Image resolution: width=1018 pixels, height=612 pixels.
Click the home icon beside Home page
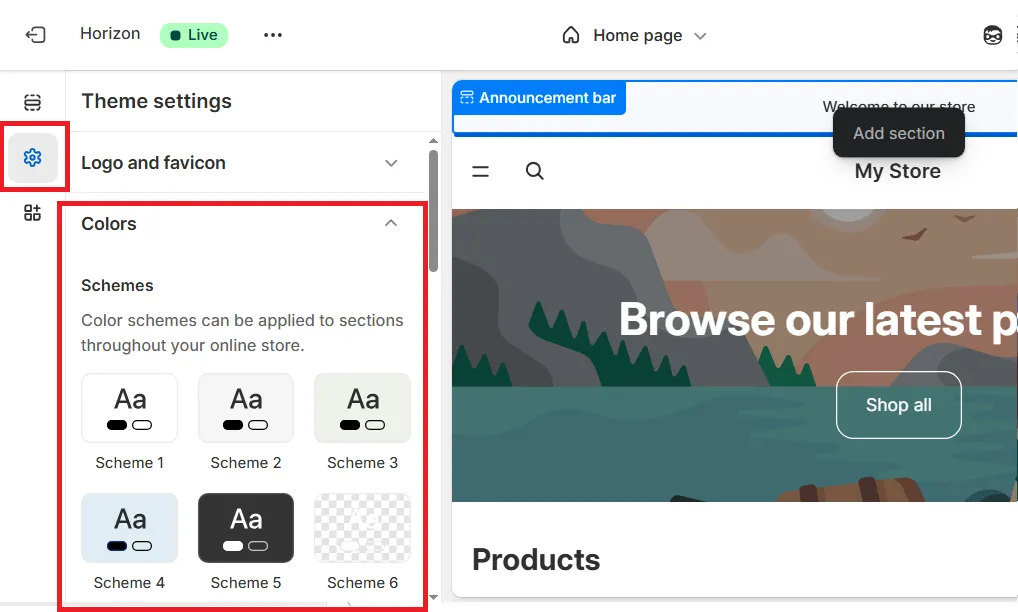click(571, 35)
